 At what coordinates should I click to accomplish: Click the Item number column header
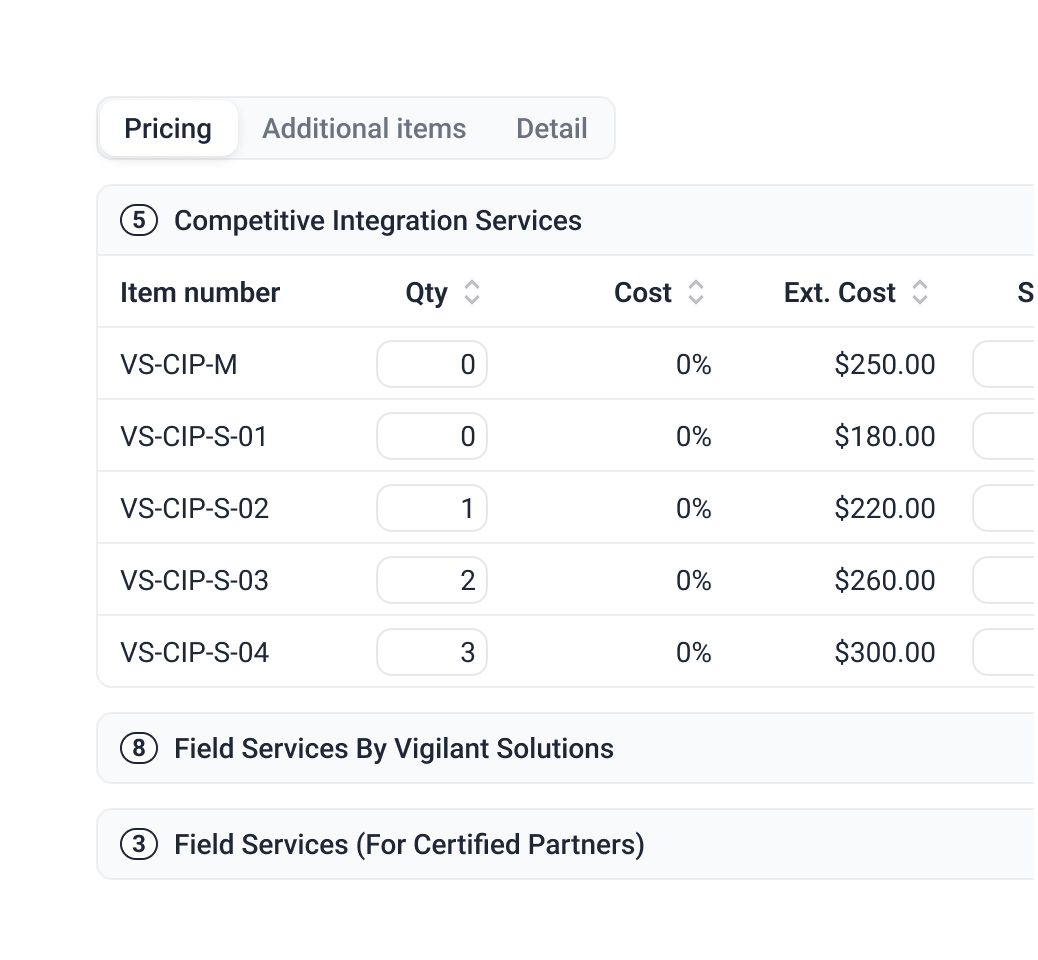(x=200, y=292)
